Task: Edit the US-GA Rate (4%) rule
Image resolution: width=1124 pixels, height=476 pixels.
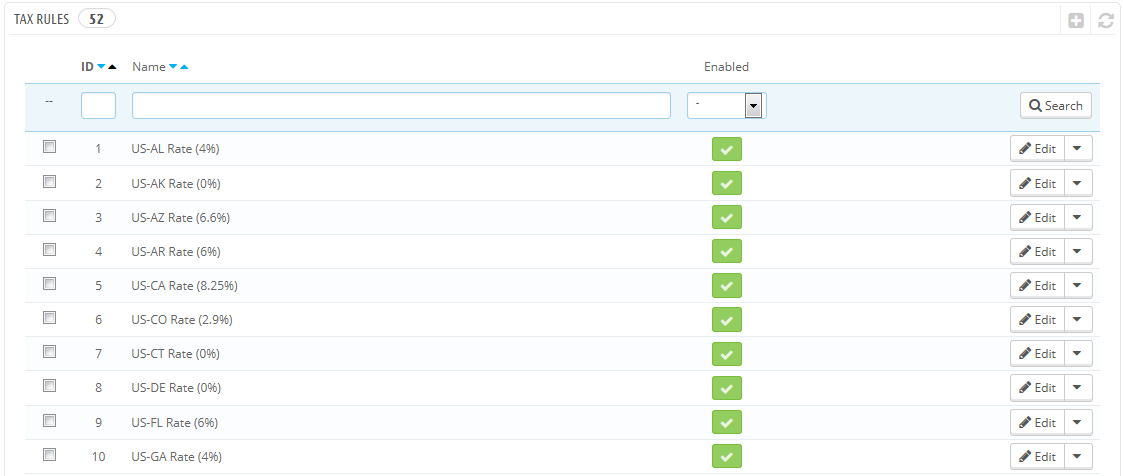Action: [1037, 456]
